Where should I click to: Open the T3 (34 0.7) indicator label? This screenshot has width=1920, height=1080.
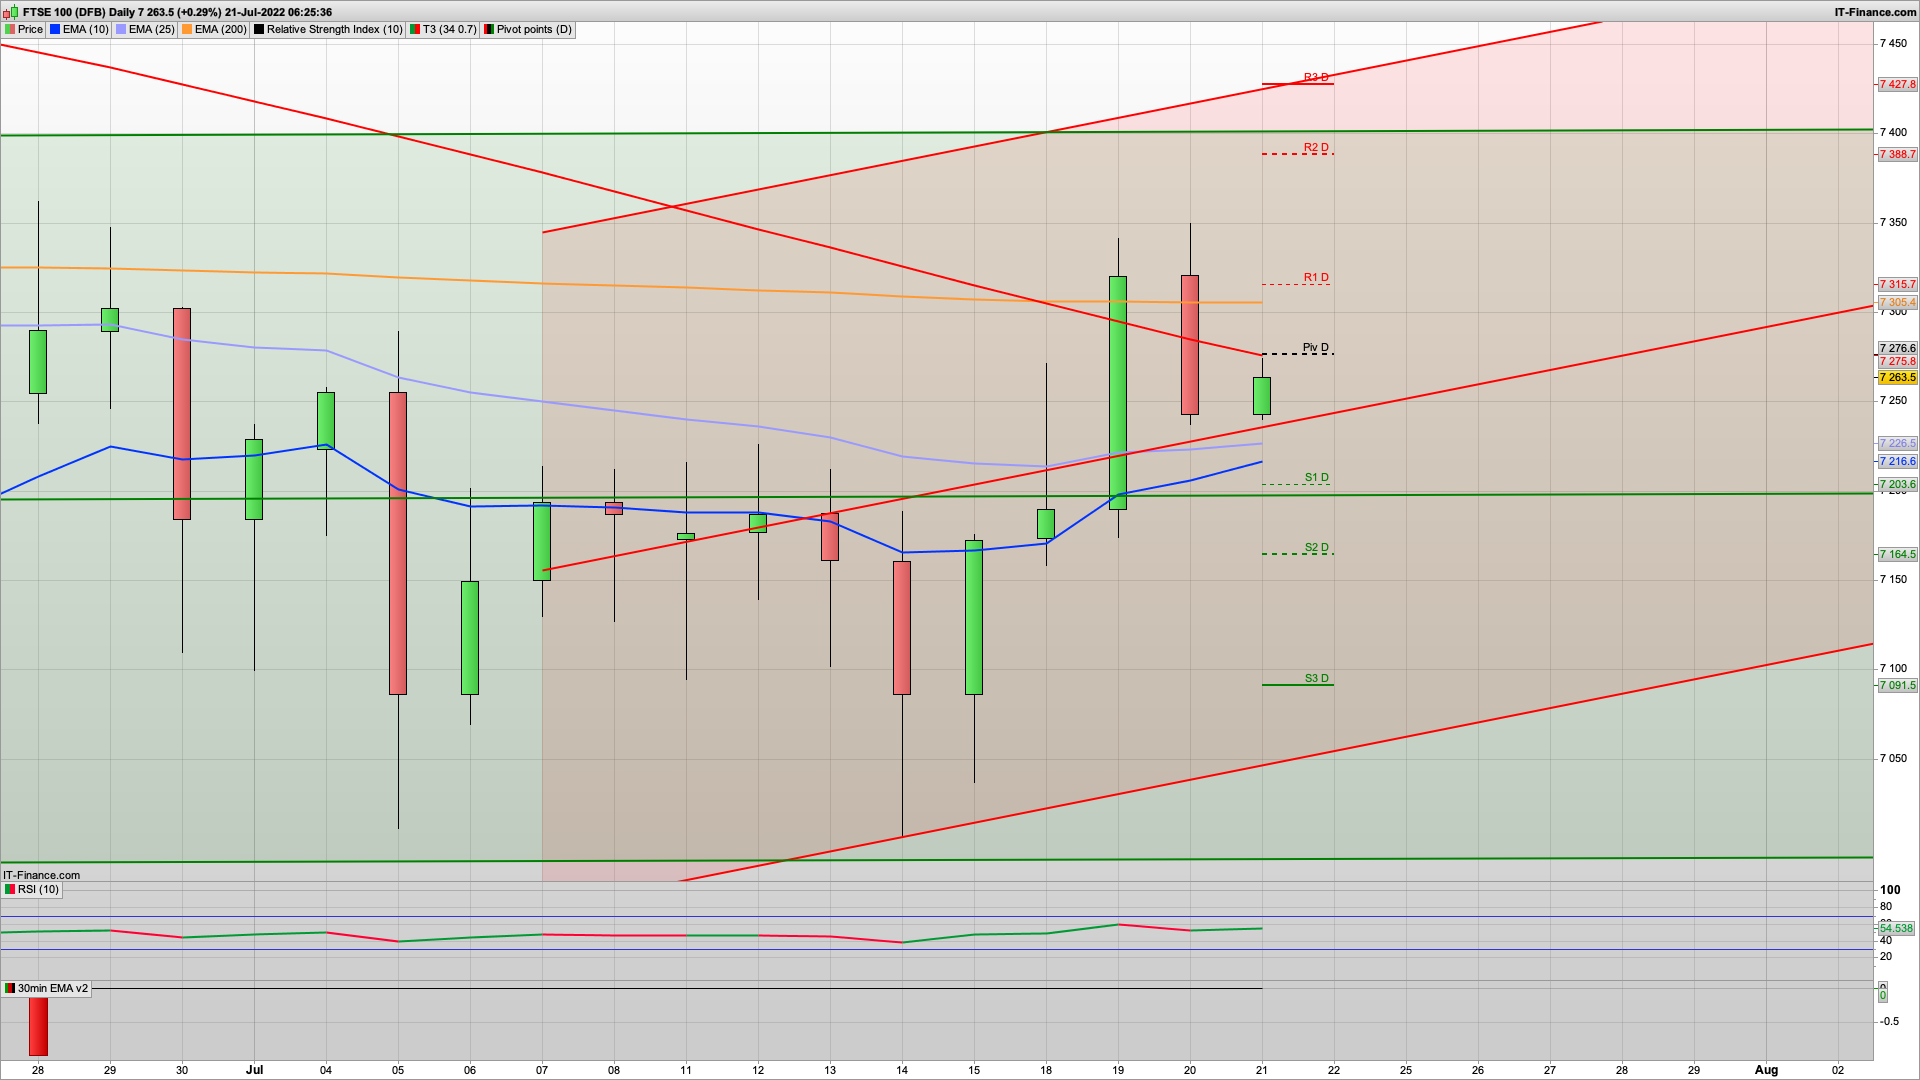click(x=443, y=30)
